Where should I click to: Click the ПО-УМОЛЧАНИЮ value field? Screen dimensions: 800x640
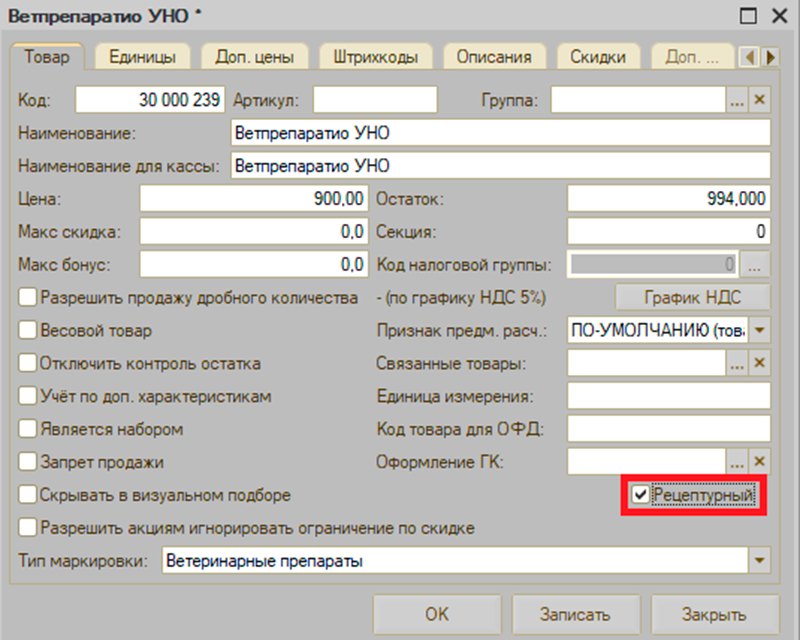pos(658,330)
